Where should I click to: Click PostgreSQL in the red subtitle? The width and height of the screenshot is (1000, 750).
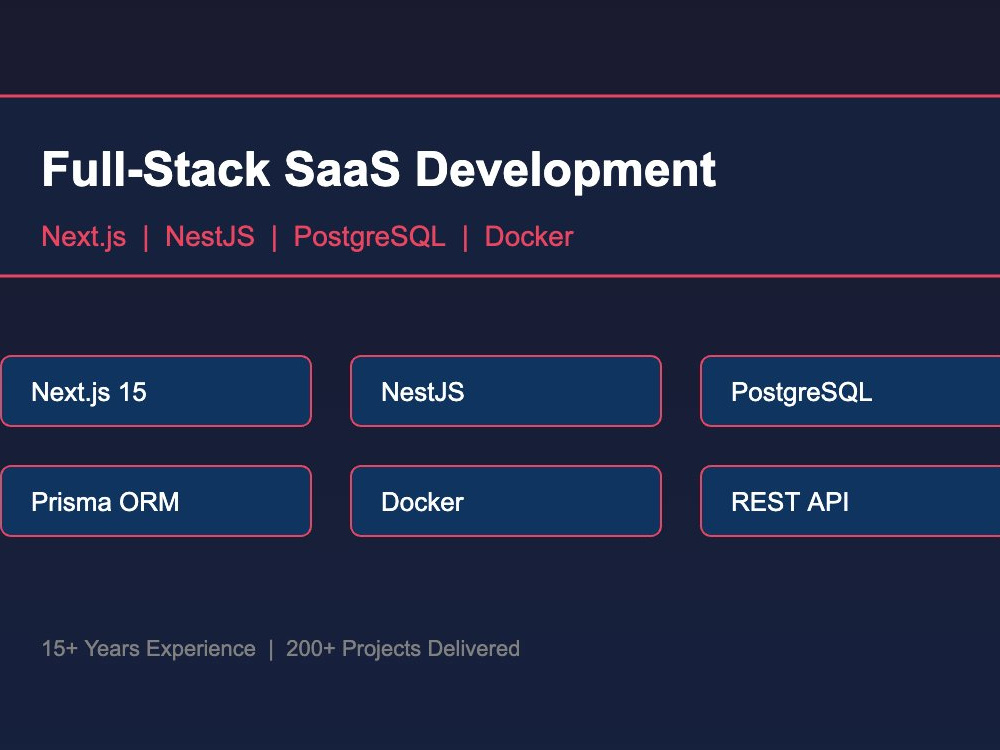pyautogui.click(x=369, y=237)
